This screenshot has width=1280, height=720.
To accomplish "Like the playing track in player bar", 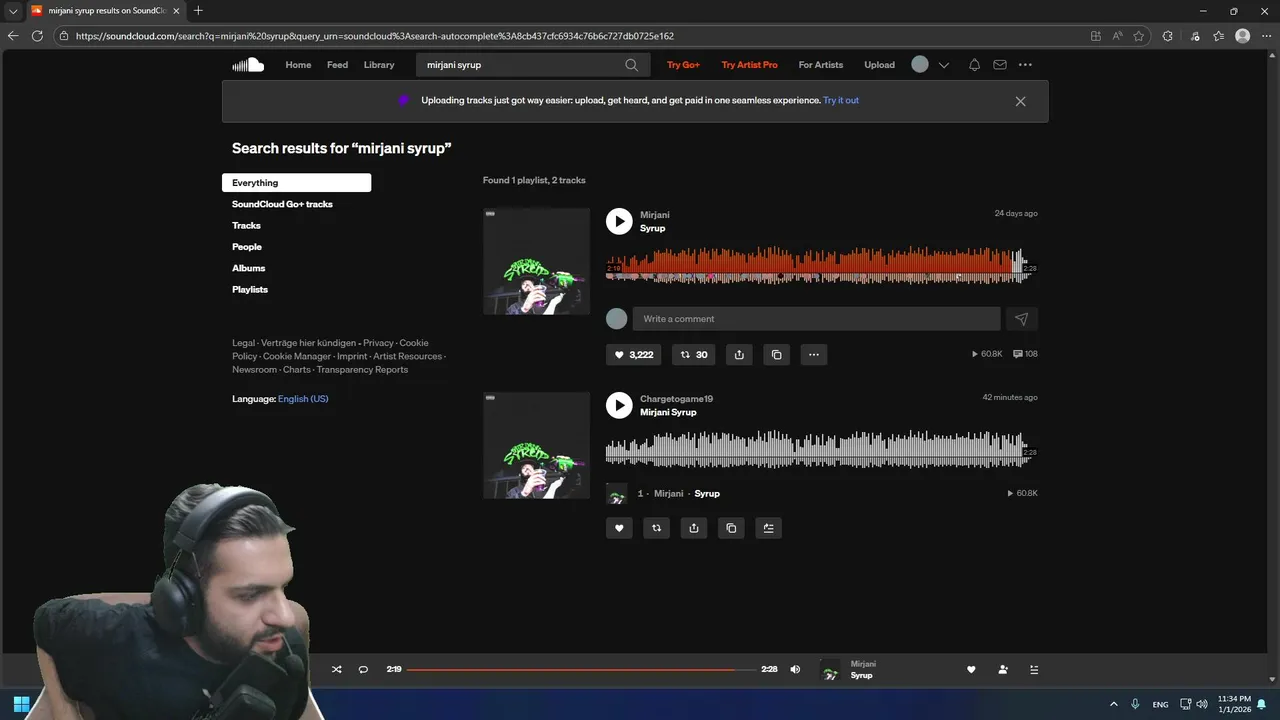I will tap(970, 670).
